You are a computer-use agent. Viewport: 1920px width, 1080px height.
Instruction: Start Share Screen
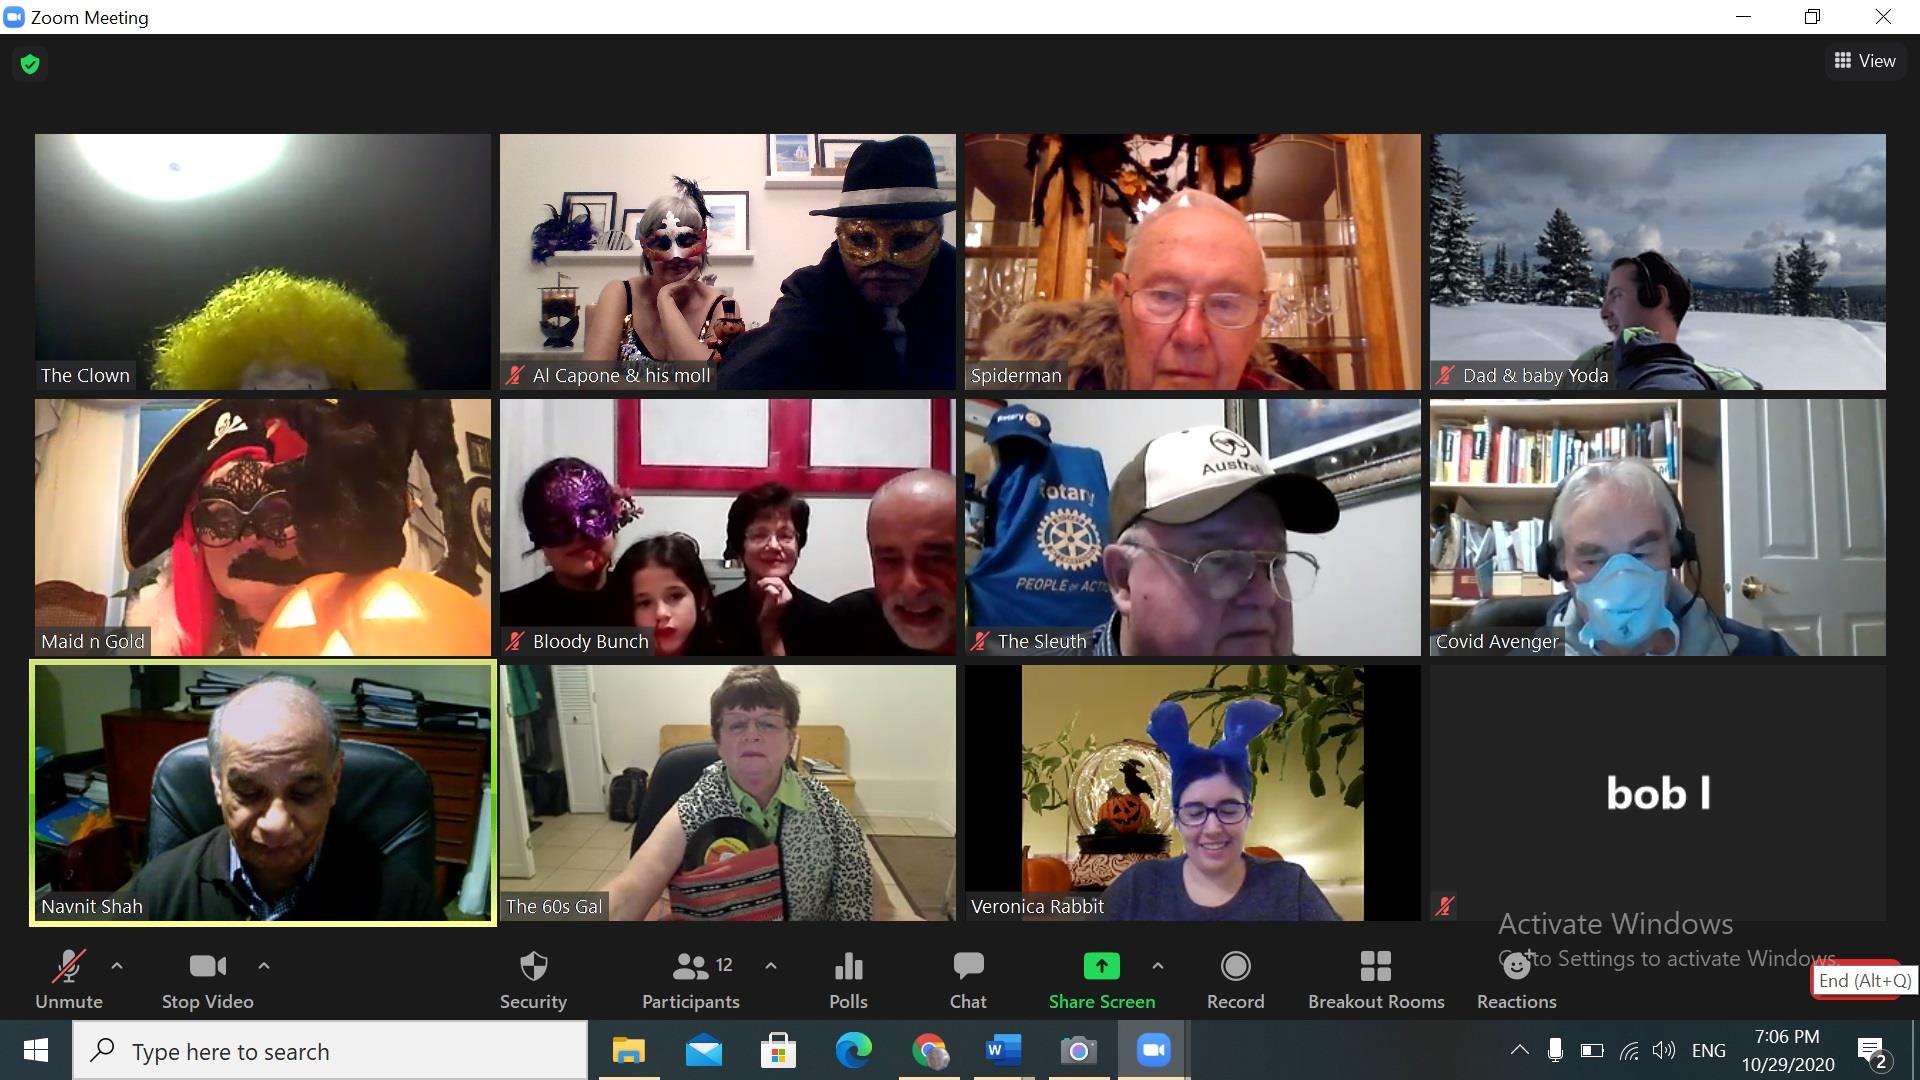pyautogui.click(x=1101, y=980)
